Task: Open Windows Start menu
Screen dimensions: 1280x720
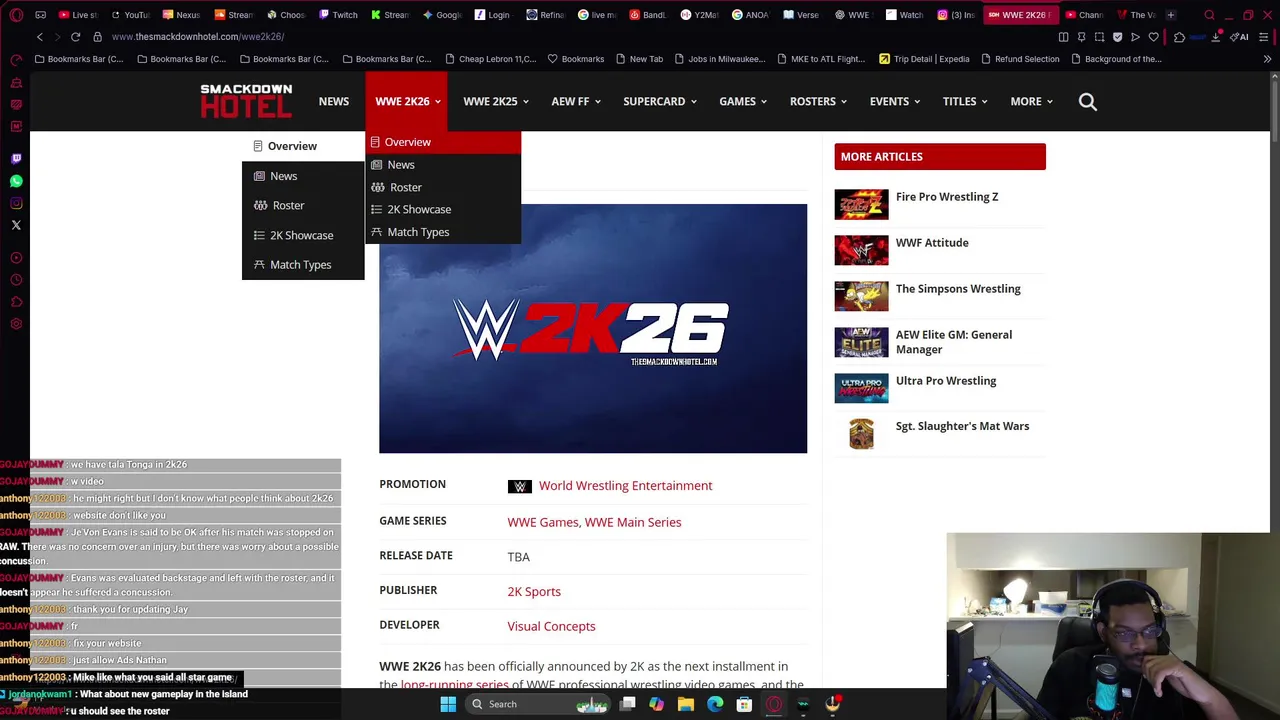Action: click(x=448, y=704)
